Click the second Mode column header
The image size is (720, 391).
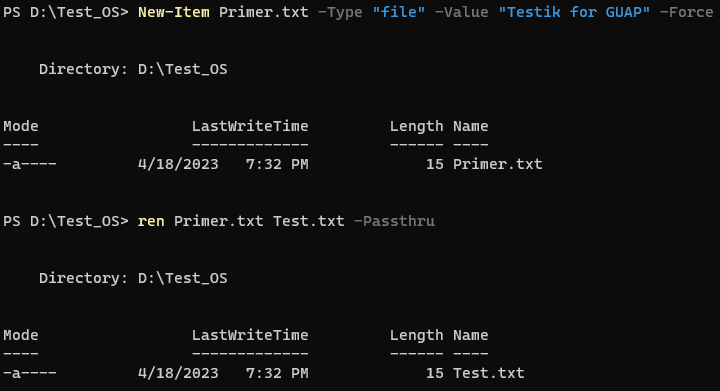(x=21, y=335)
